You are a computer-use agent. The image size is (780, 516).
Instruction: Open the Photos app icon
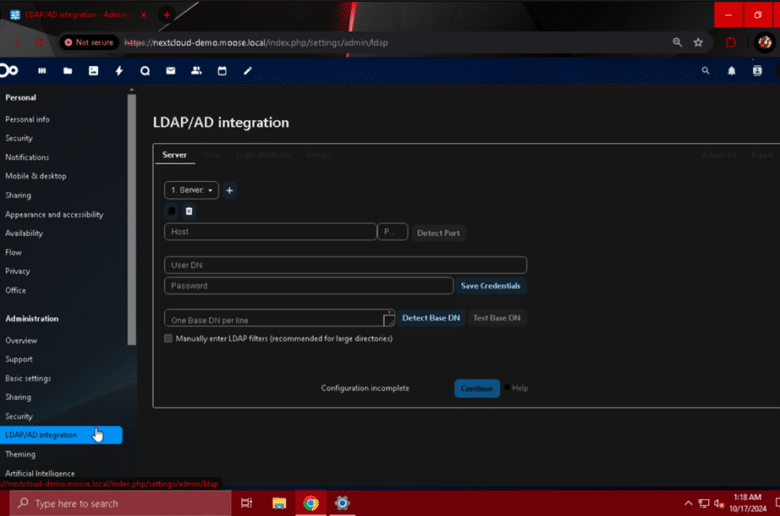tap(94, 71)
